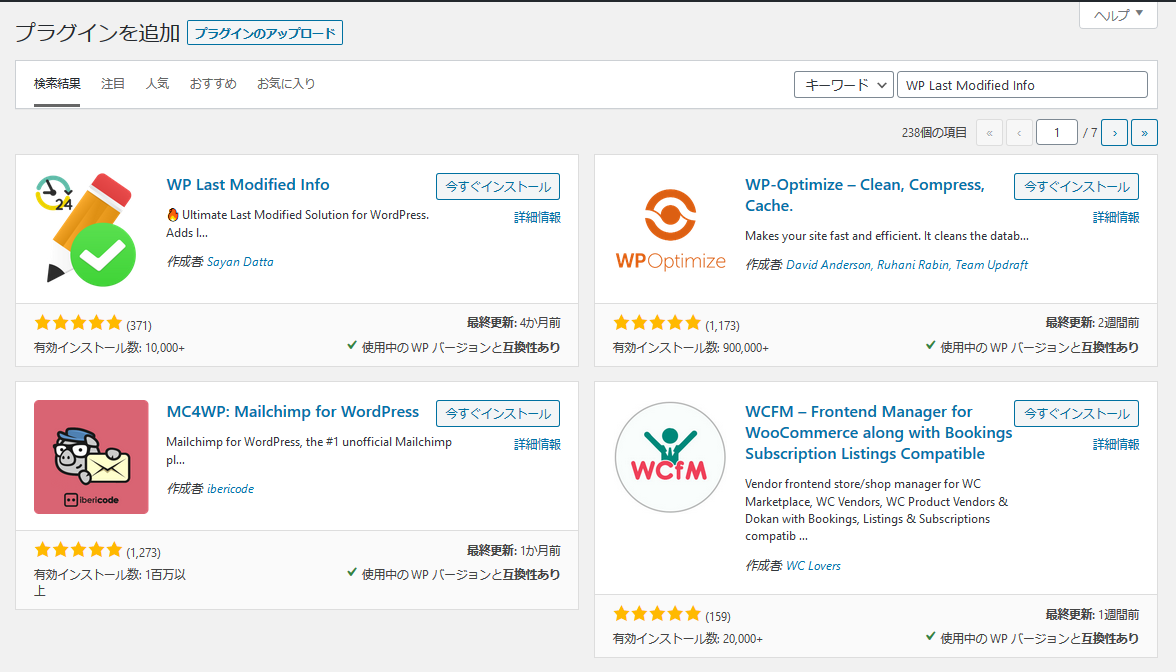Click the WP Last Modified Info plugin icon
This screenshot has height=672, width=1176.
(x=86, y=230)
